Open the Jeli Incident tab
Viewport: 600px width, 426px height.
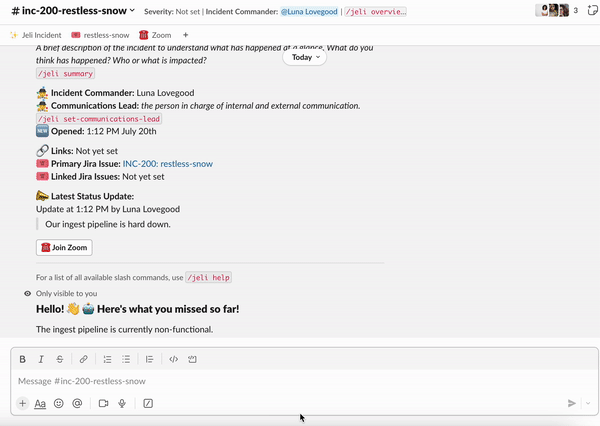(36, 35)
